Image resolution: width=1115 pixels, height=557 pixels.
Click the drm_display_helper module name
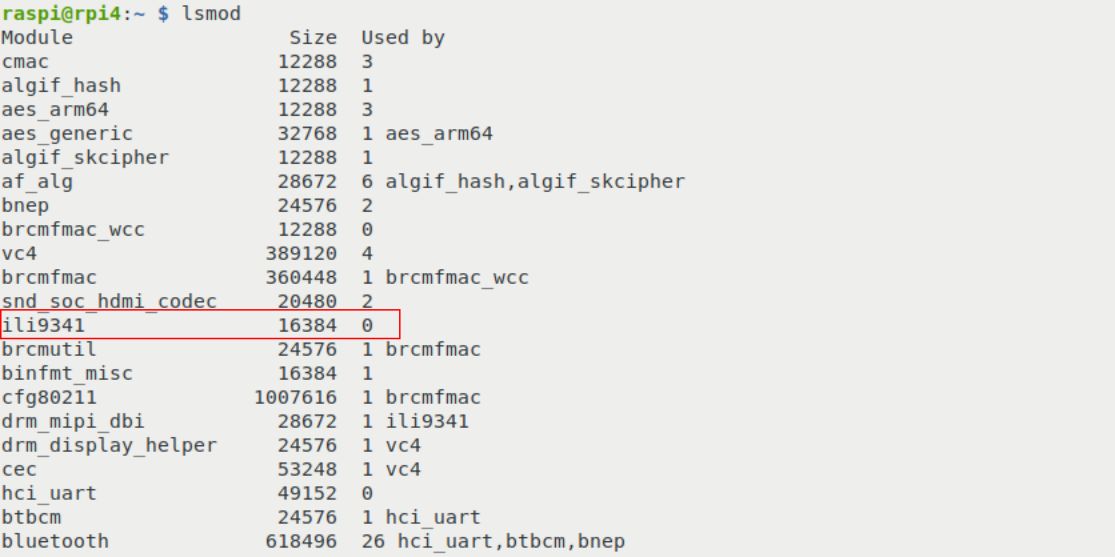[x=109, y=445]
